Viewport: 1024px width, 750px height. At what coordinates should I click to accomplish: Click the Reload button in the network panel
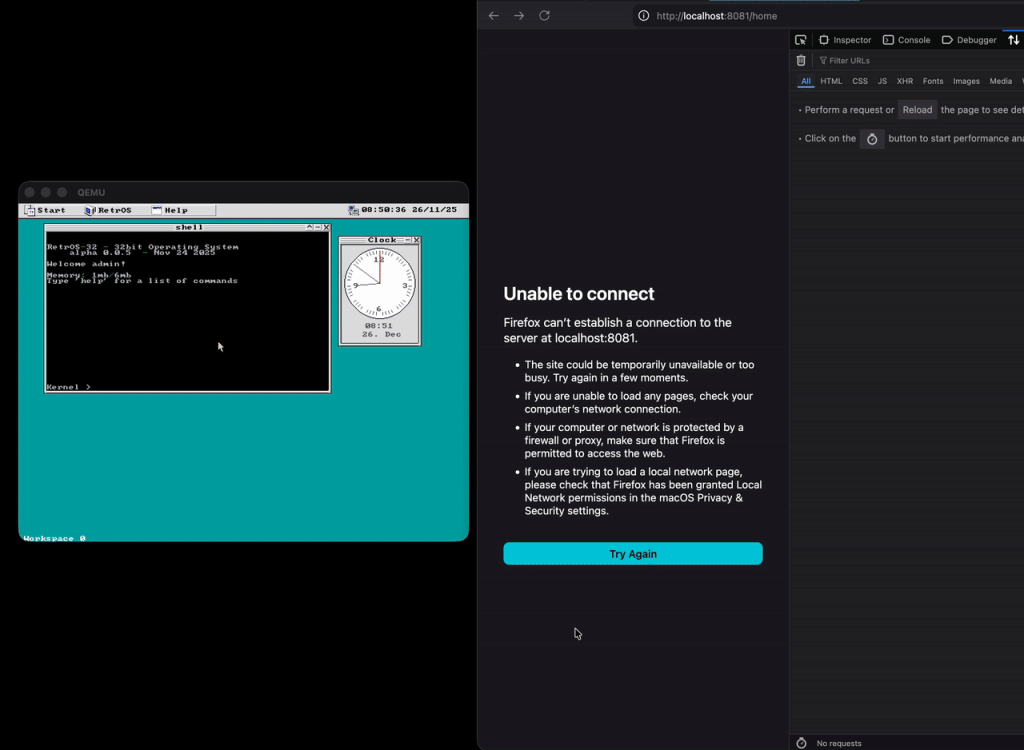pyautogui.click(x=917, y=109)
